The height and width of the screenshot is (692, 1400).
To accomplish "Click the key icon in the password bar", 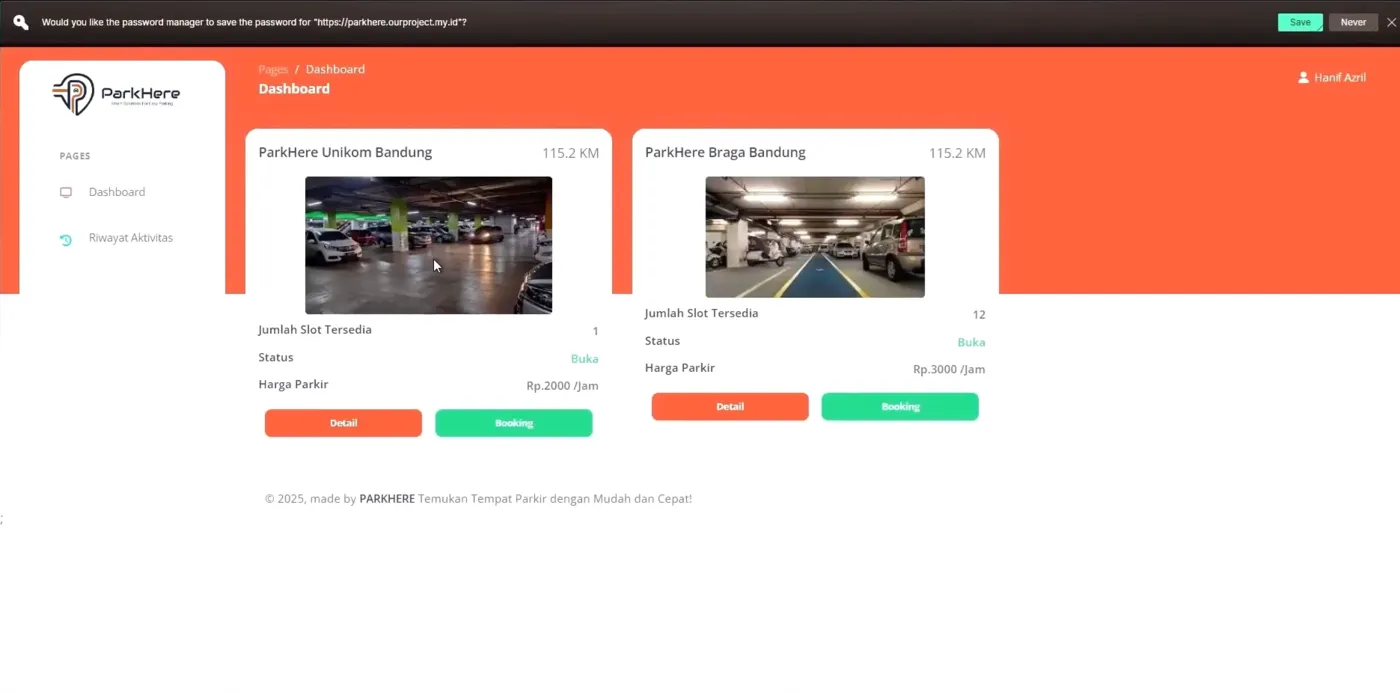I will (20, 22).
